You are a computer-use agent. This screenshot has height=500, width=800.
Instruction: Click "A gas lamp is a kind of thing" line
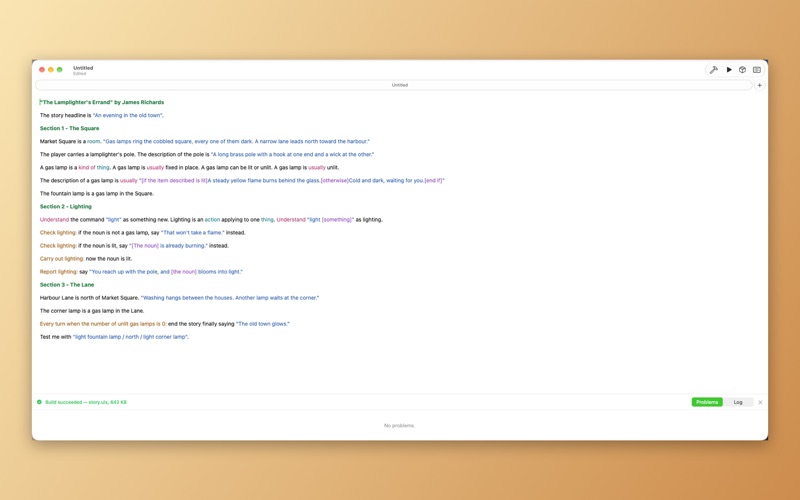click(x=189, y=167)
